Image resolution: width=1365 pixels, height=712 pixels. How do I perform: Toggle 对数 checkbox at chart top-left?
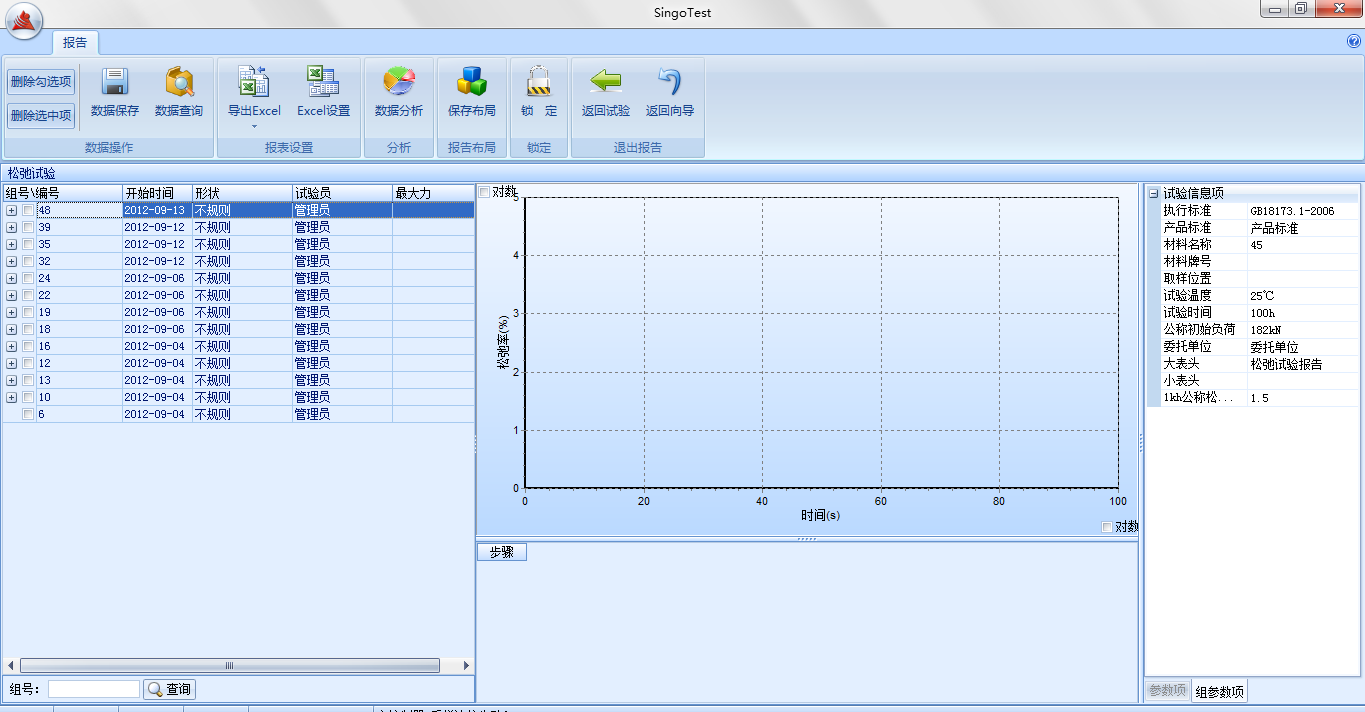pyautogui.click(x=485, y=192)
